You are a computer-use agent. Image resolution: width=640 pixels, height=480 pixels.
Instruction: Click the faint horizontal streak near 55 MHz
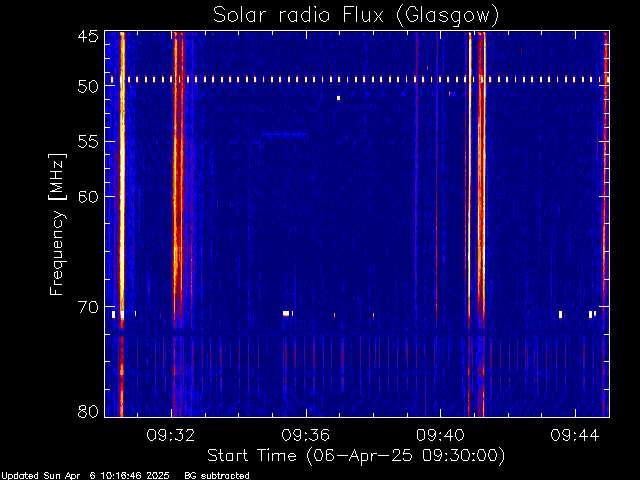284,134
